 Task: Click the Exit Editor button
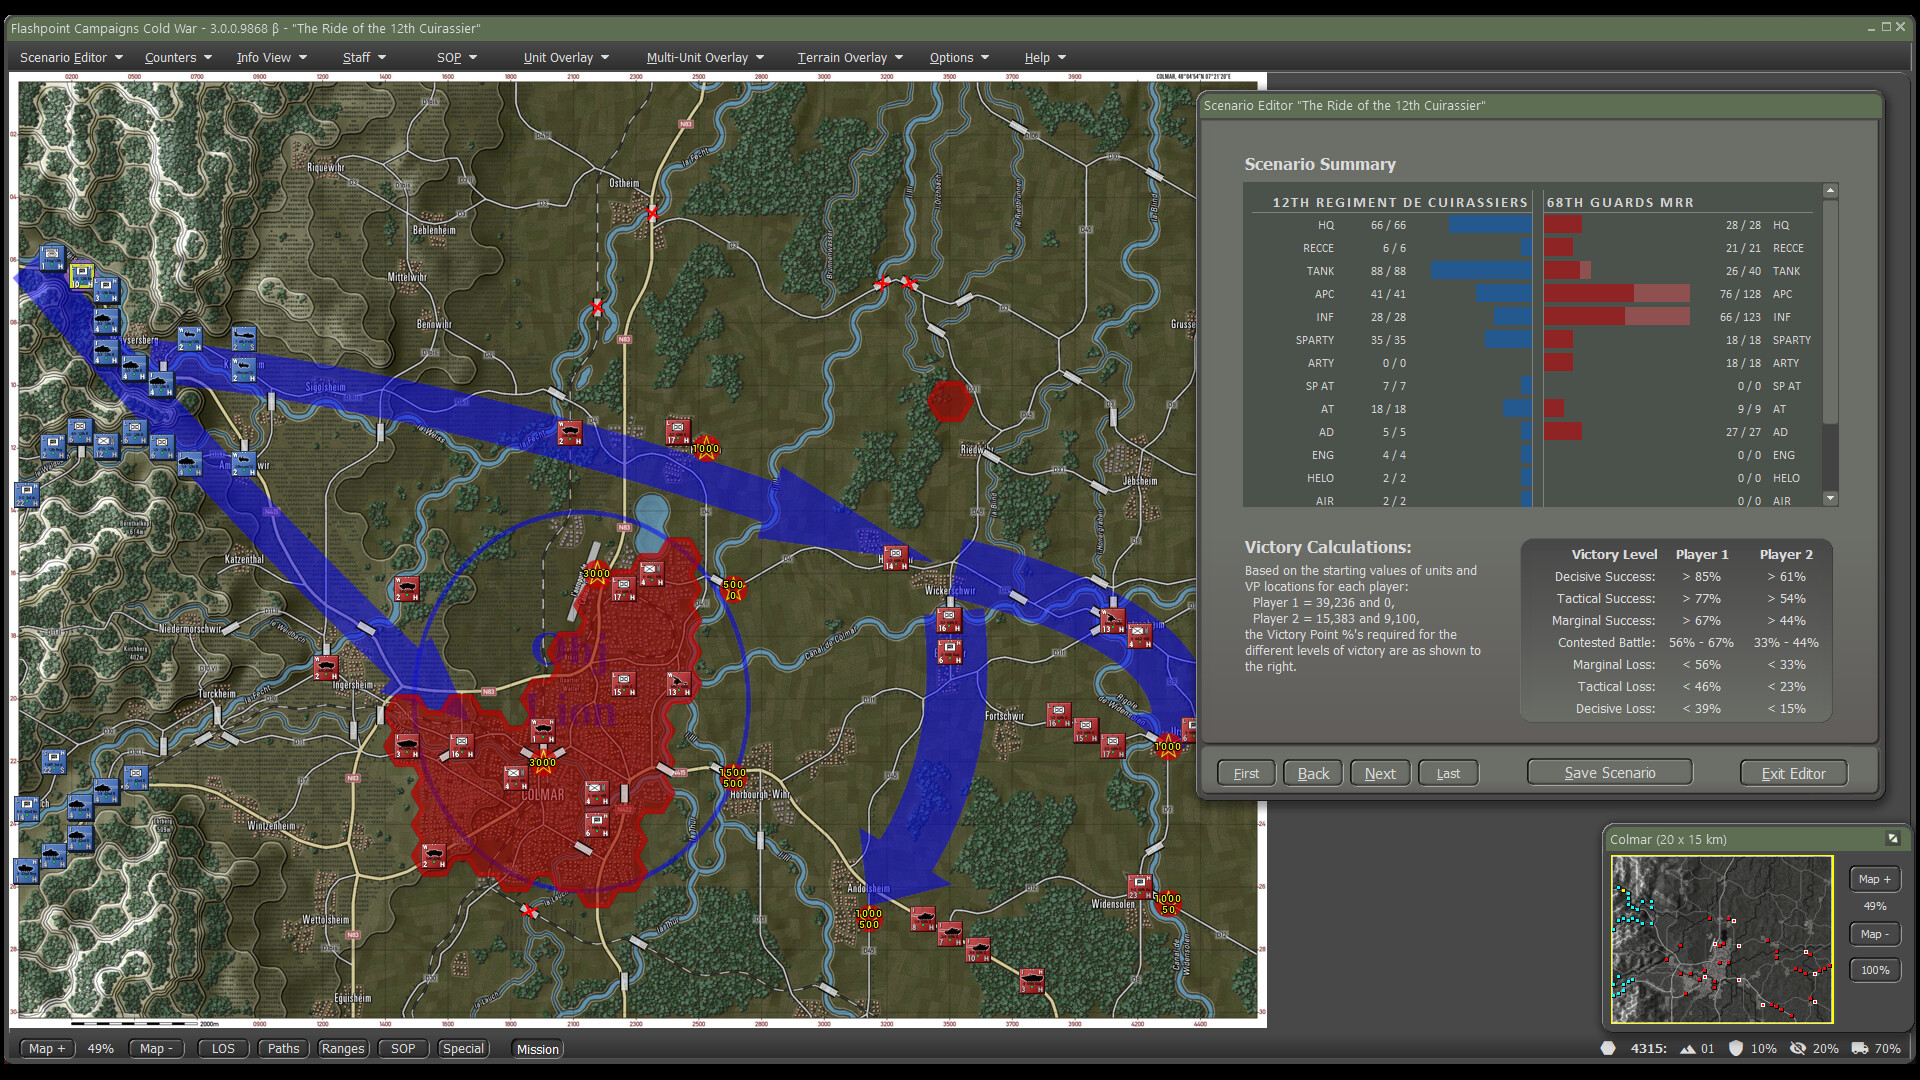[x=1792, y=772]
